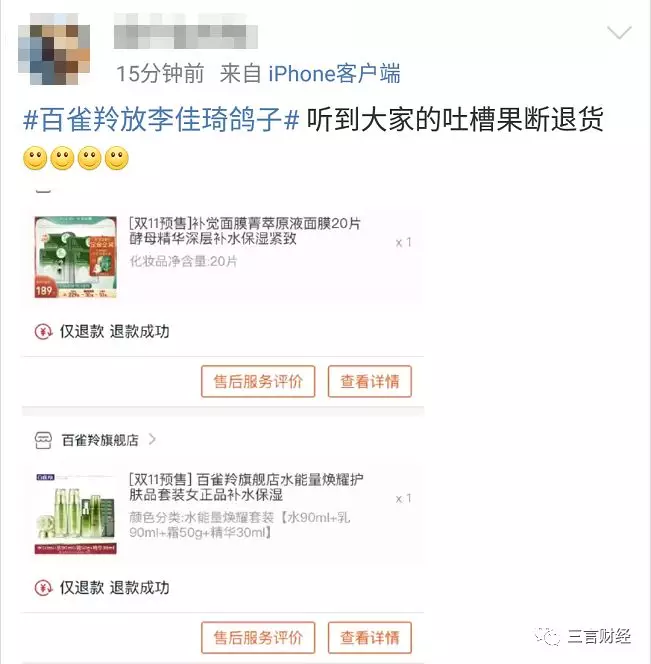Viewport: 651px width, 664px height.
Task: Open the face mask product thumbnail
Action: tap(75, 257)
